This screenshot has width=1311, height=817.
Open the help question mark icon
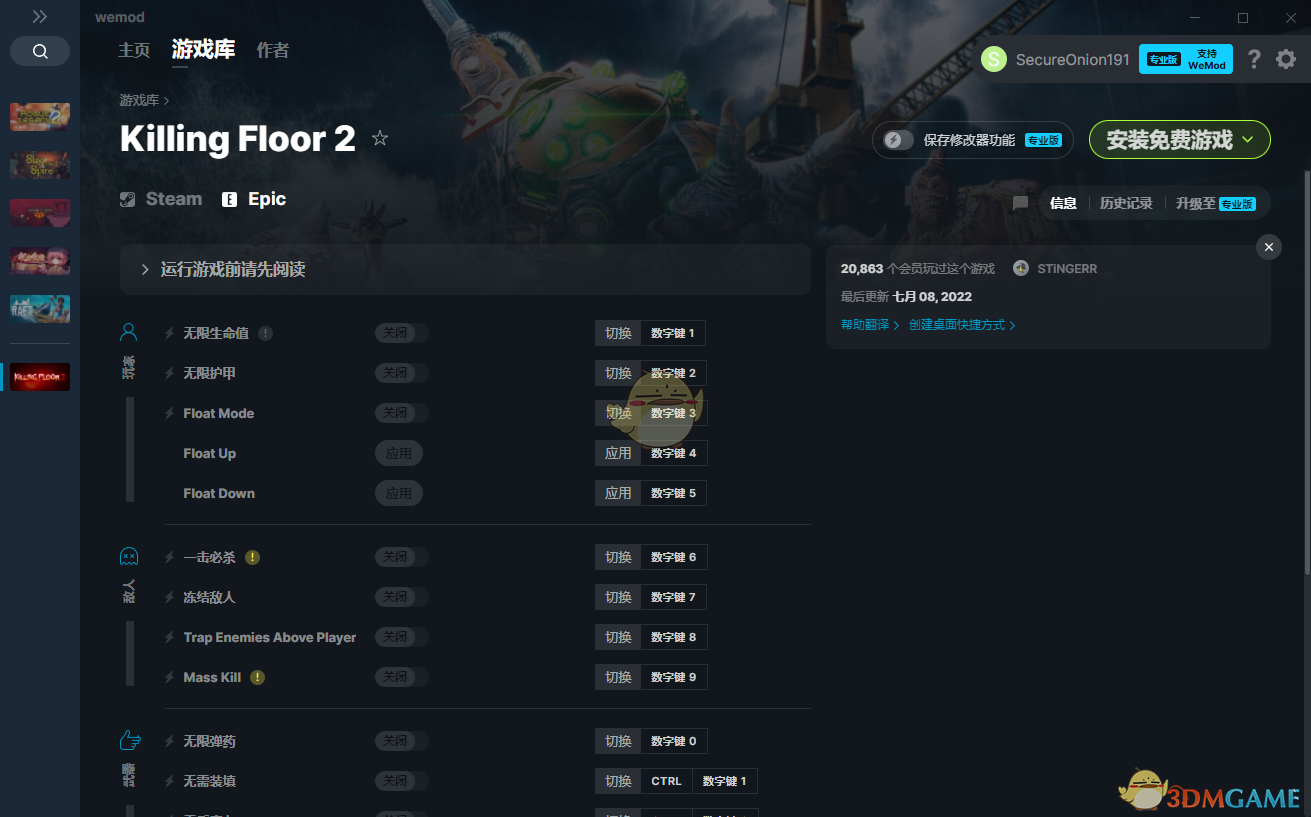tap(1254, 59)
